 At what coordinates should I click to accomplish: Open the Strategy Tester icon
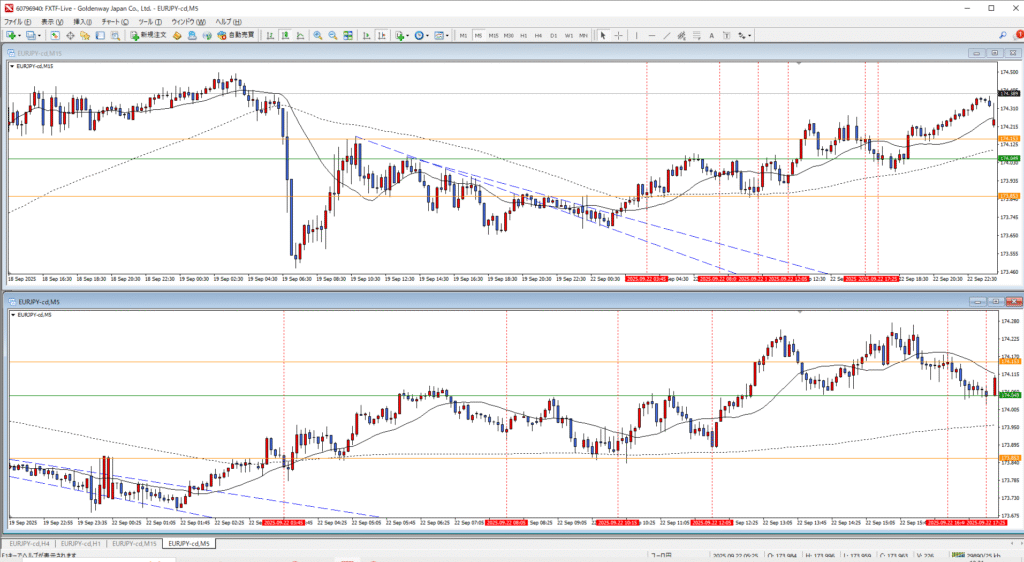pyautogui.click(x=115, y=35)
